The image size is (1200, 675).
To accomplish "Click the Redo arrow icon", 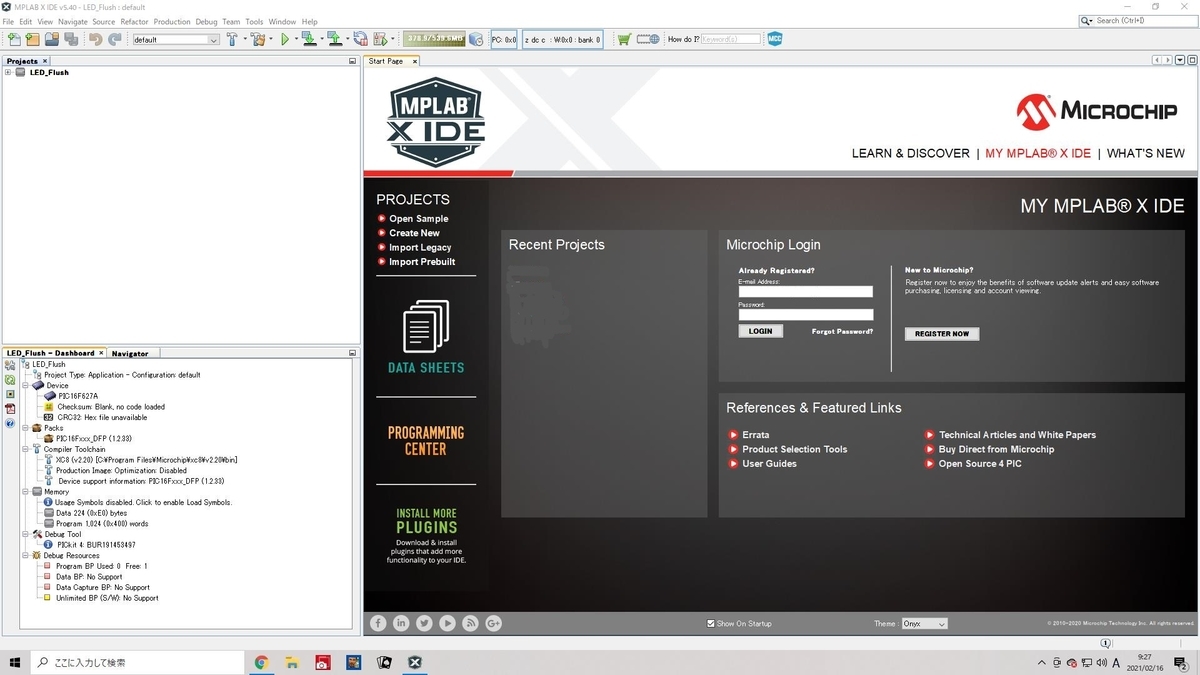I will [115, 39].
